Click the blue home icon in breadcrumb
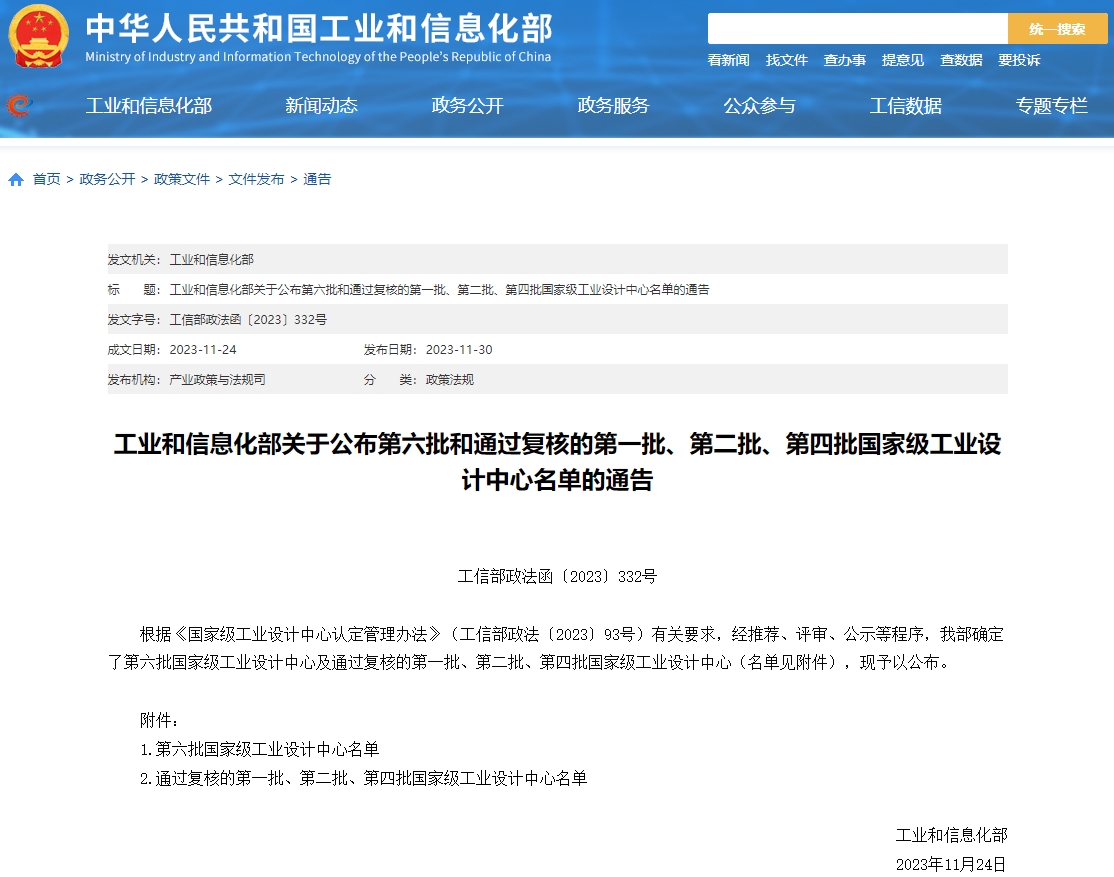 coord(16,180)
